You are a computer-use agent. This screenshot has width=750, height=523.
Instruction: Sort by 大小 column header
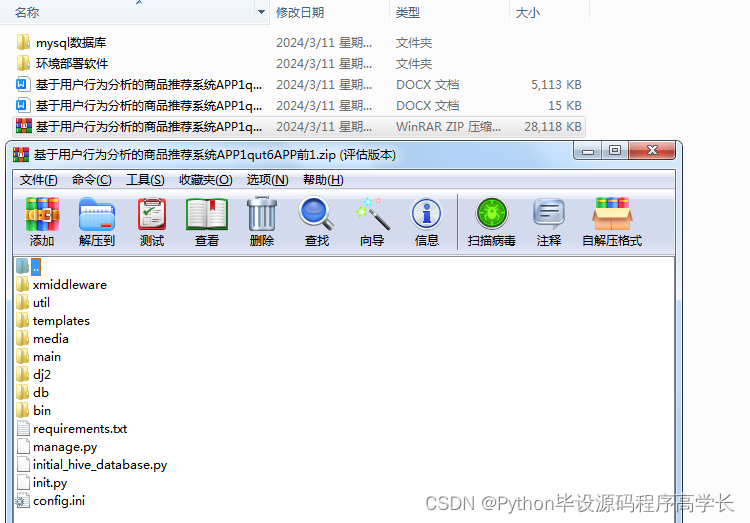528,12
